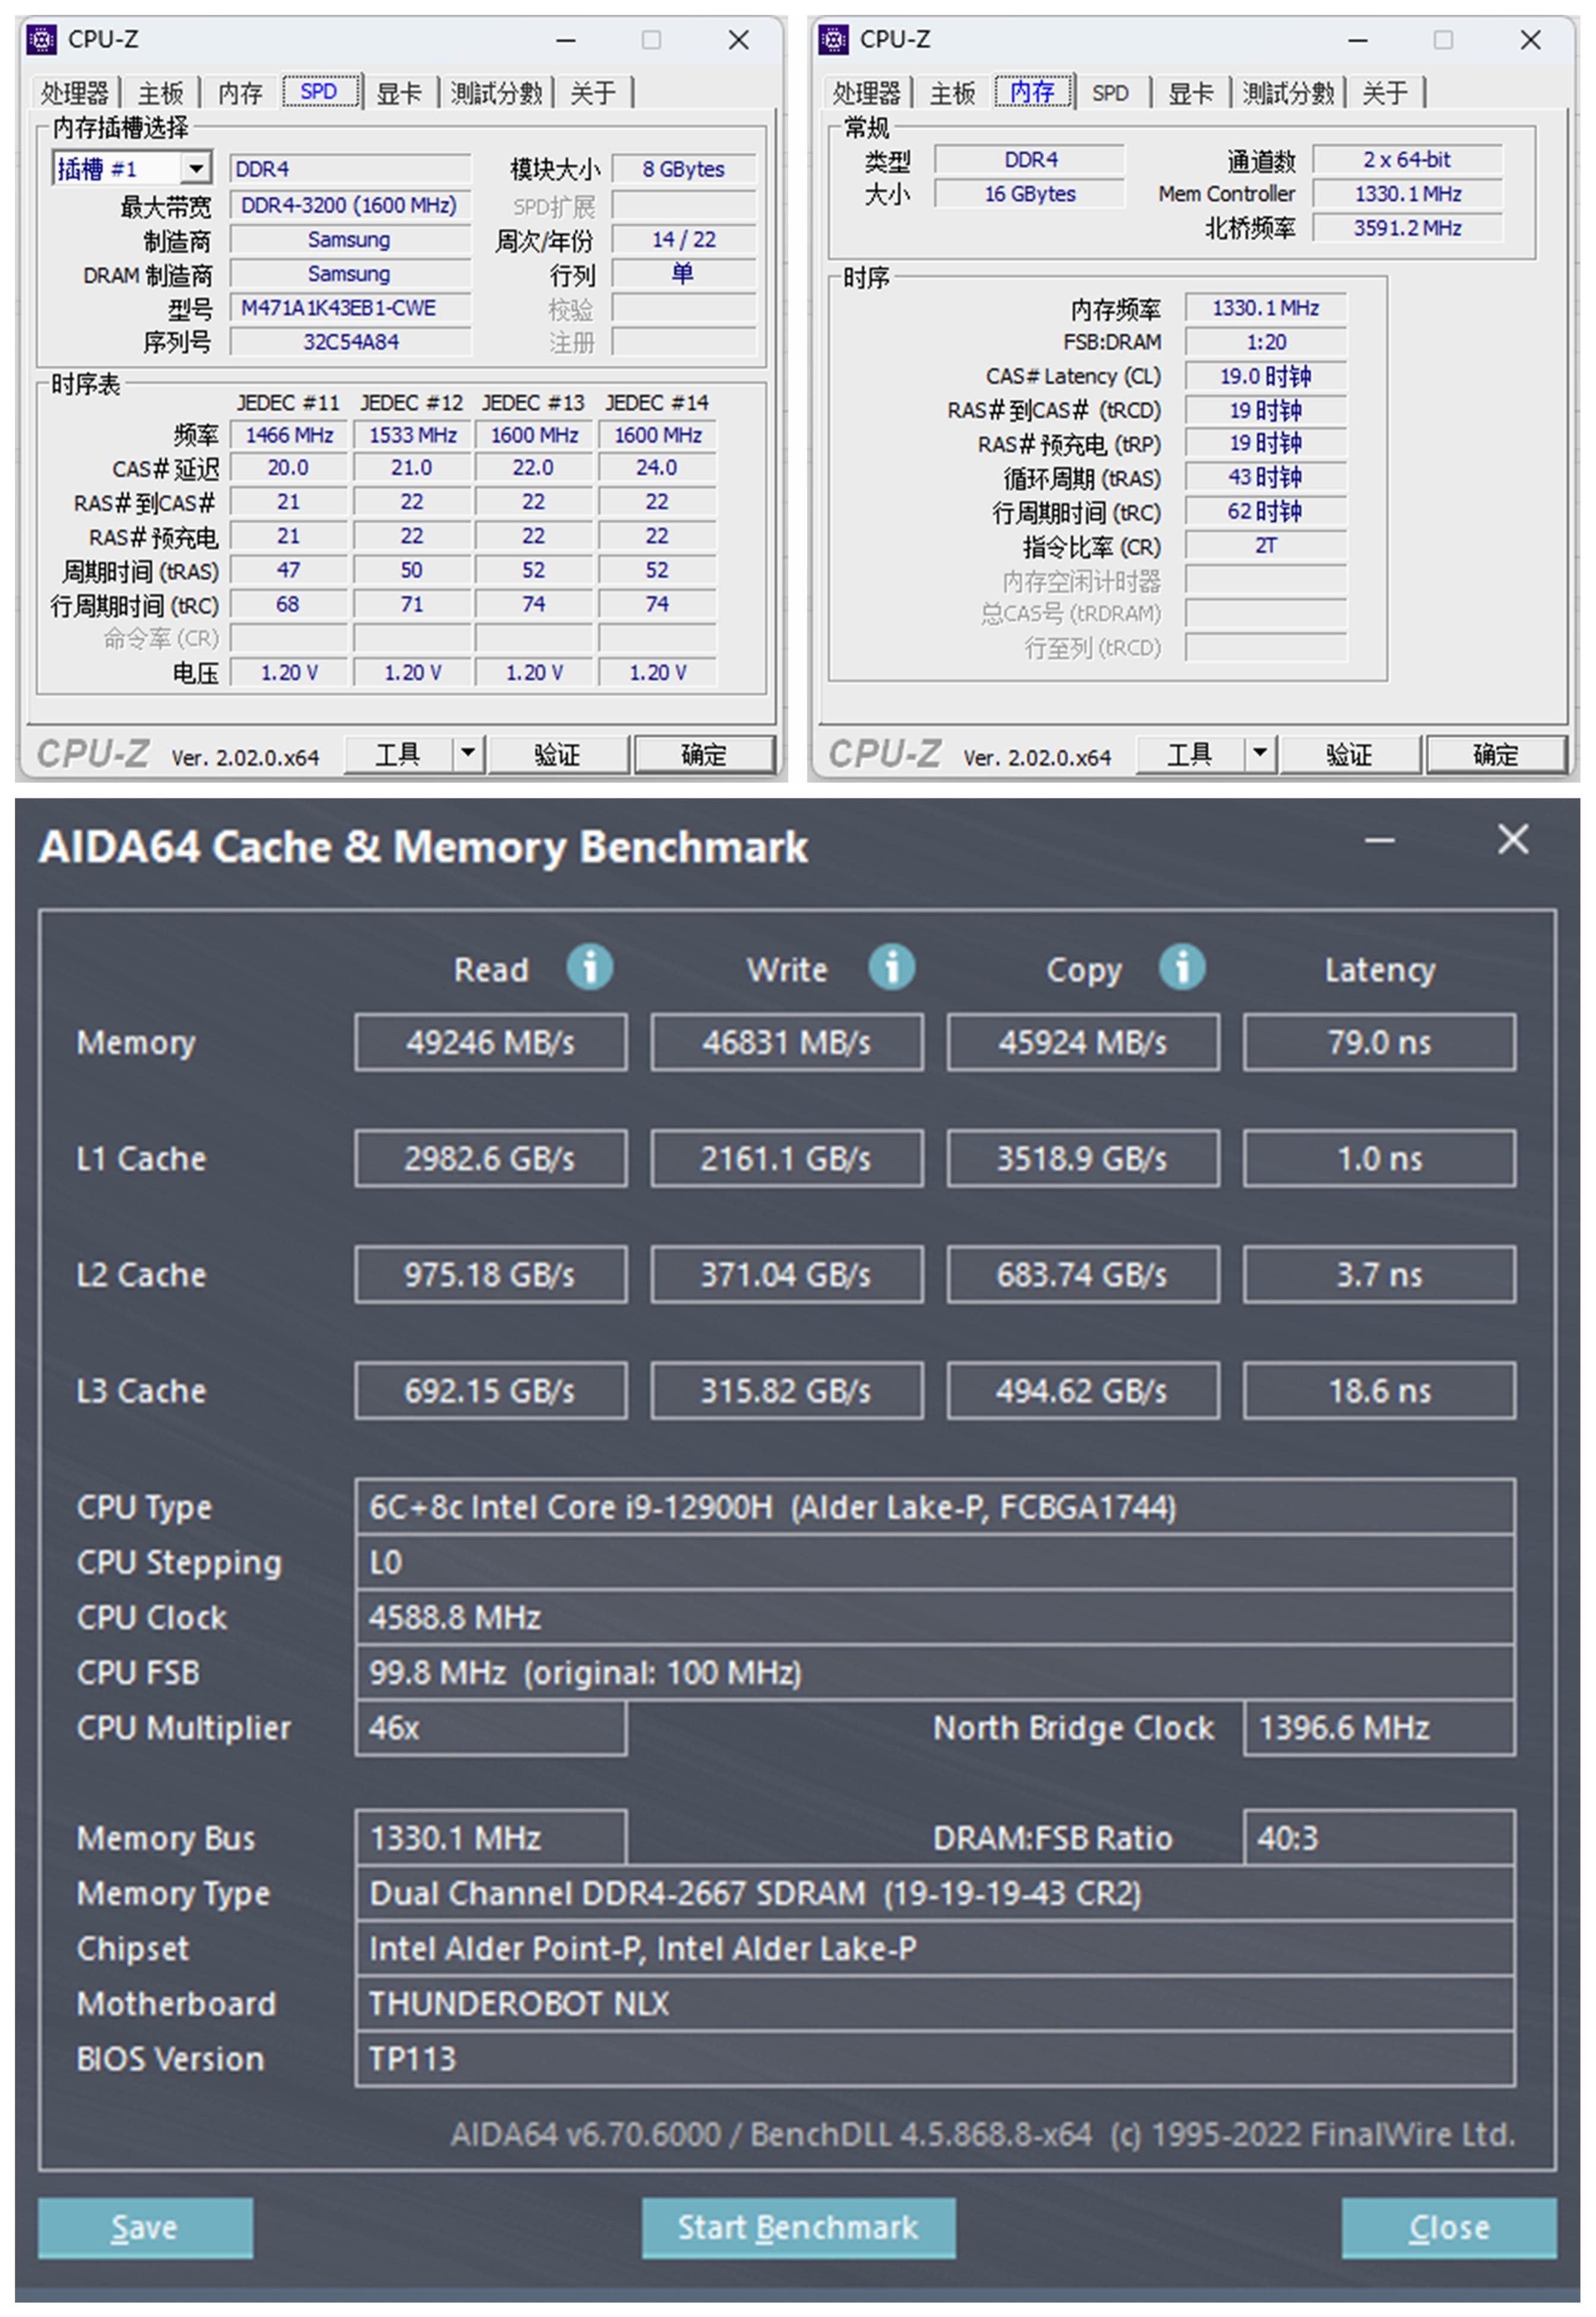The height and width of the screenshot is (2317, 1596).
Task: Expand tools dropdown arrow in left CPU-Z
Action: [467, 753]
